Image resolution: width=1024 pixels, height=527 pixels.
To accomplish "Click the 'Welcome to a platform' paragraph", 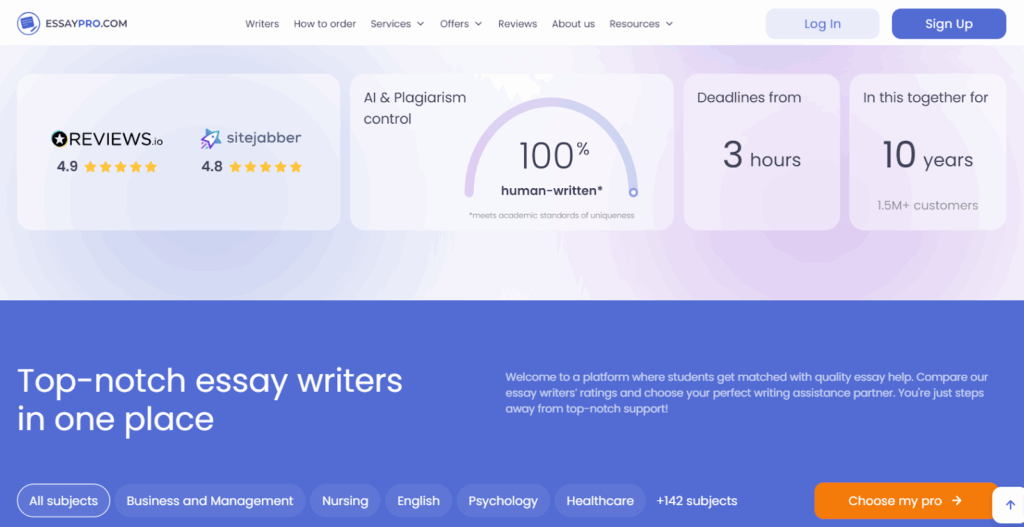I will click(x=746, y=393).
